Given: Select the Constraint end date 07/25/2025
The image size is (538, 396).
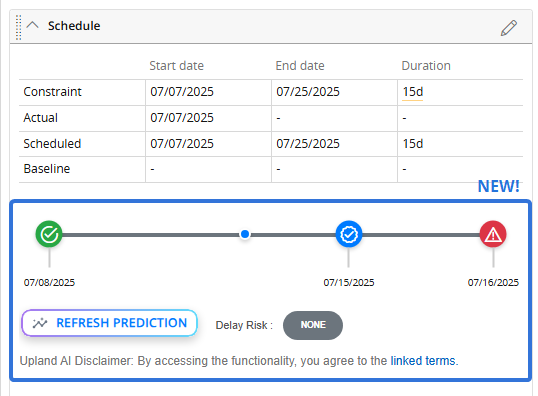Looking at the screenshot, I should pos(308,92).
